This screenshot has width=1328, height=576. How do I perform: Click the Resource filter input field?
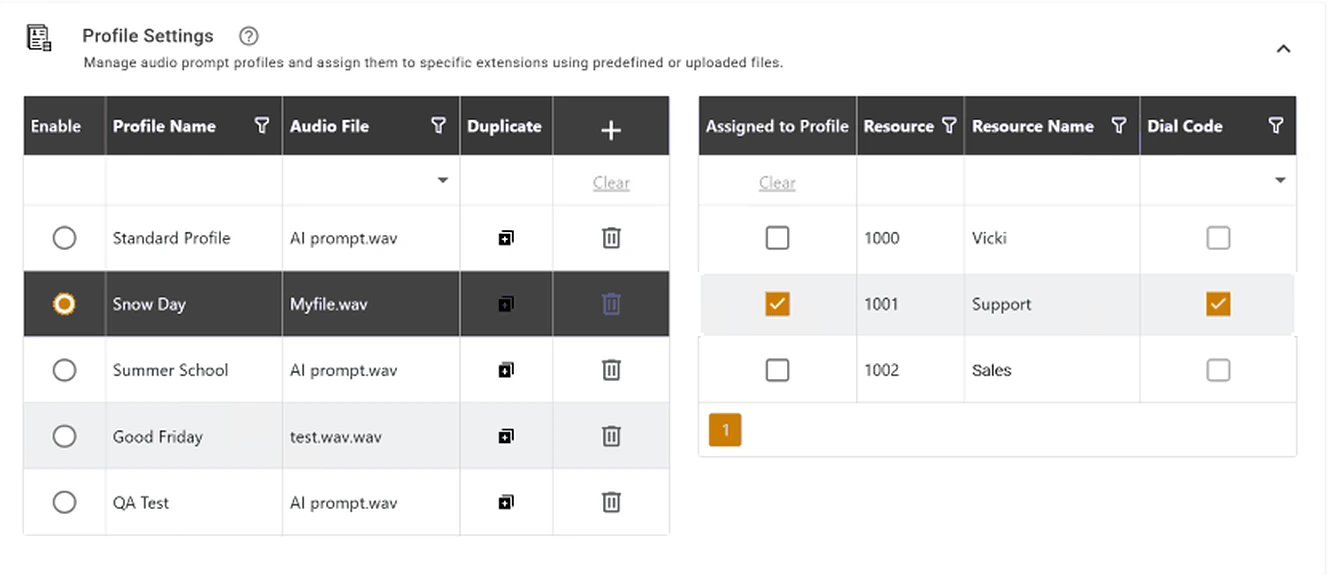click(910, 181)
